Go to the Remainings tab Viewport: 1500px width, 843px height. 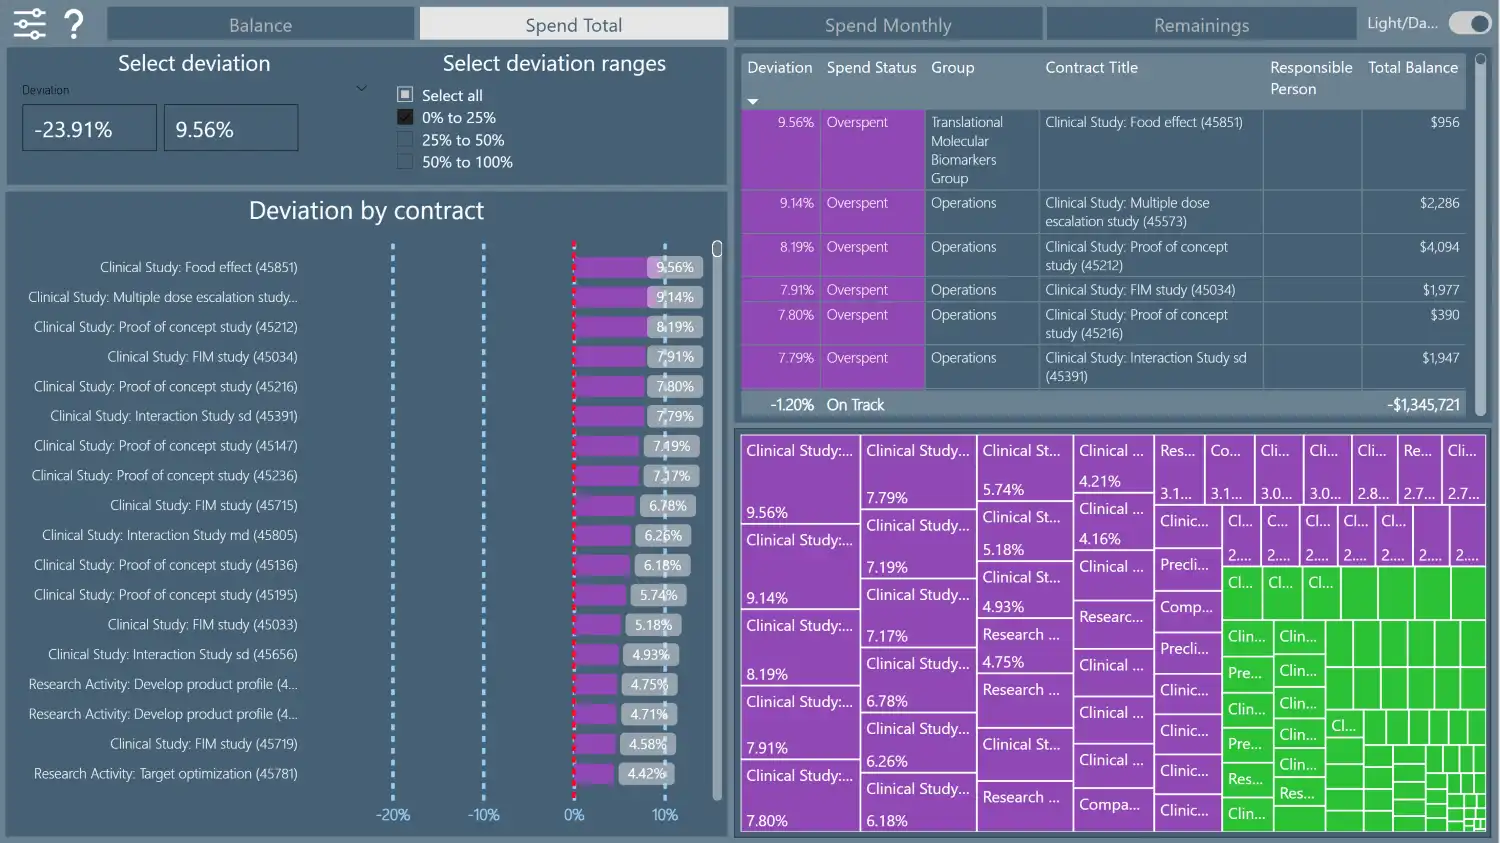tap(1201, 25)
